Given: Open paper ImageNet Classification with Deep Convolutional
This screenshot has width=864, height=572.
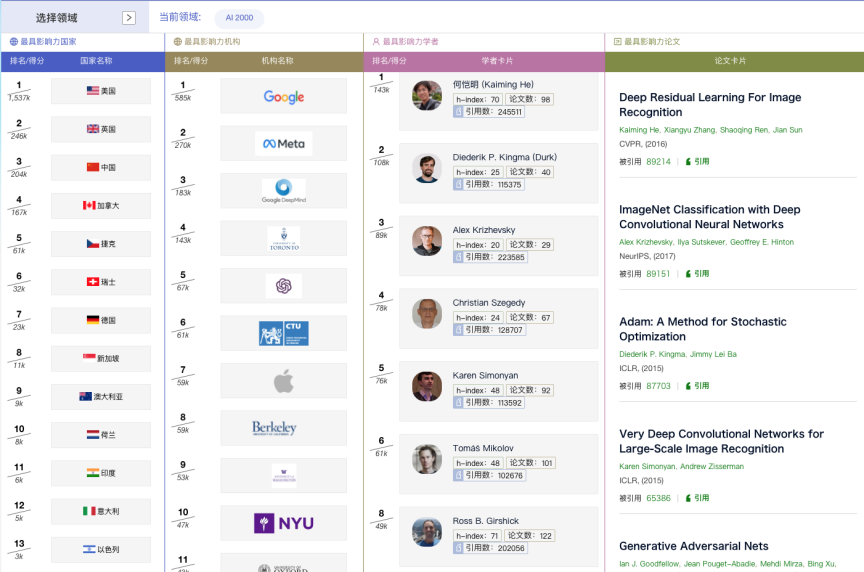Looking at the screenshot, I should tap(710, 217).
